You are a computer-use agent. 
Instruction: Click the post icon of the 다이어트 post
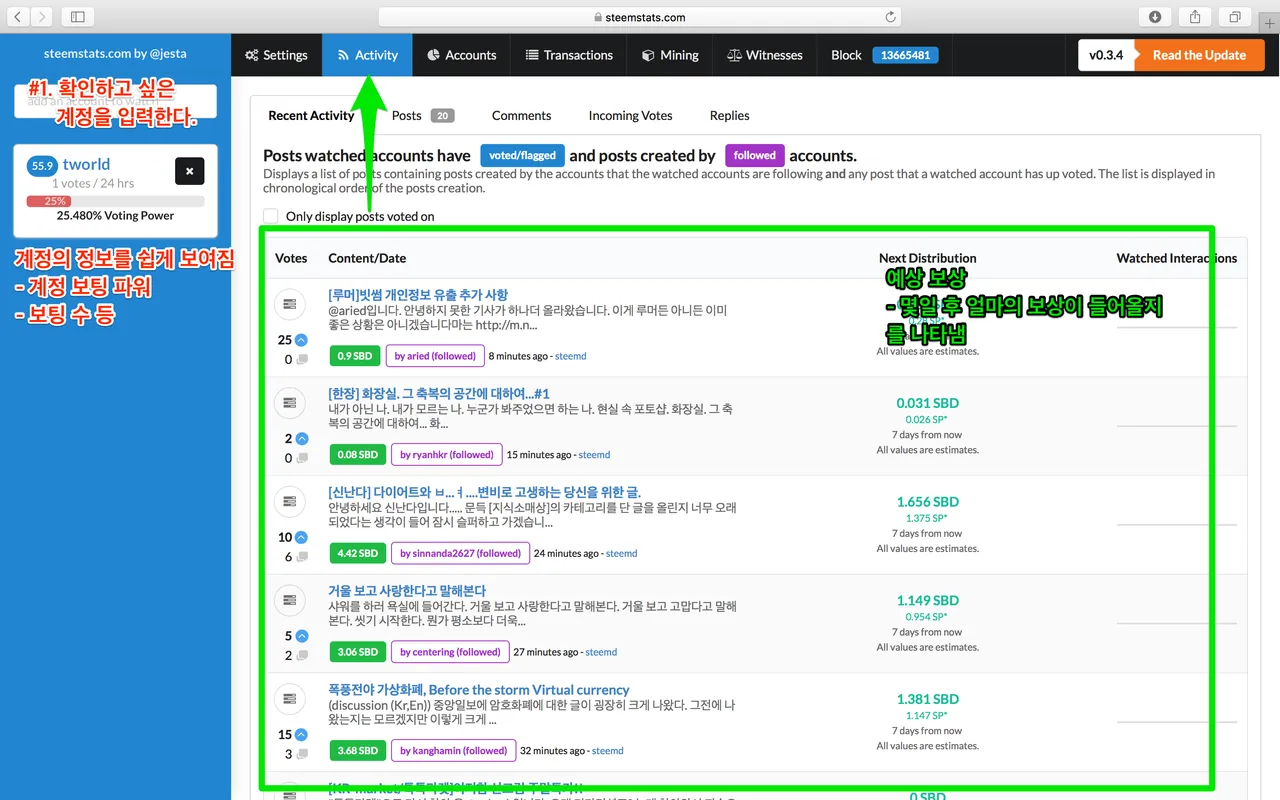coord(289,501)
